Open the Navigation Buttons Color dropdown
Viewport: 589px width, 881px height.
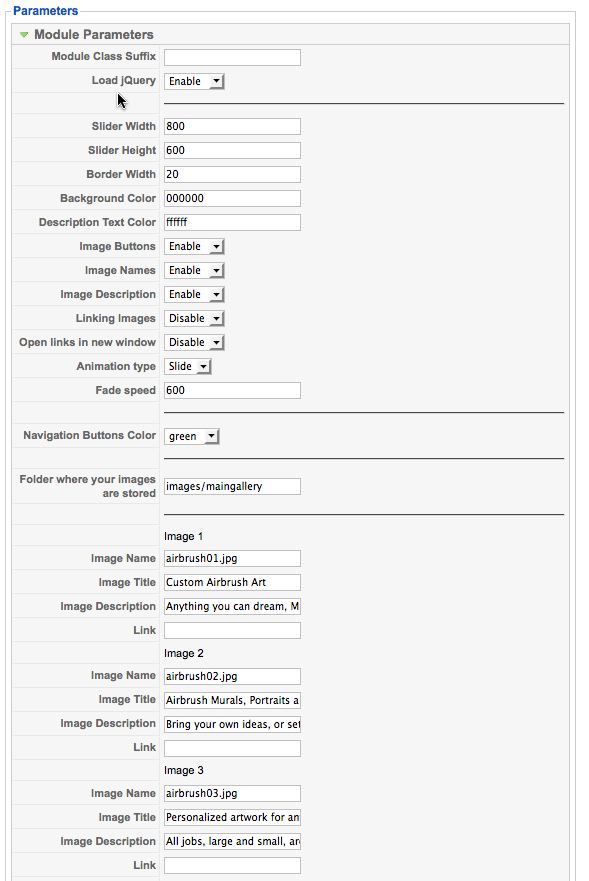(192, 437)
